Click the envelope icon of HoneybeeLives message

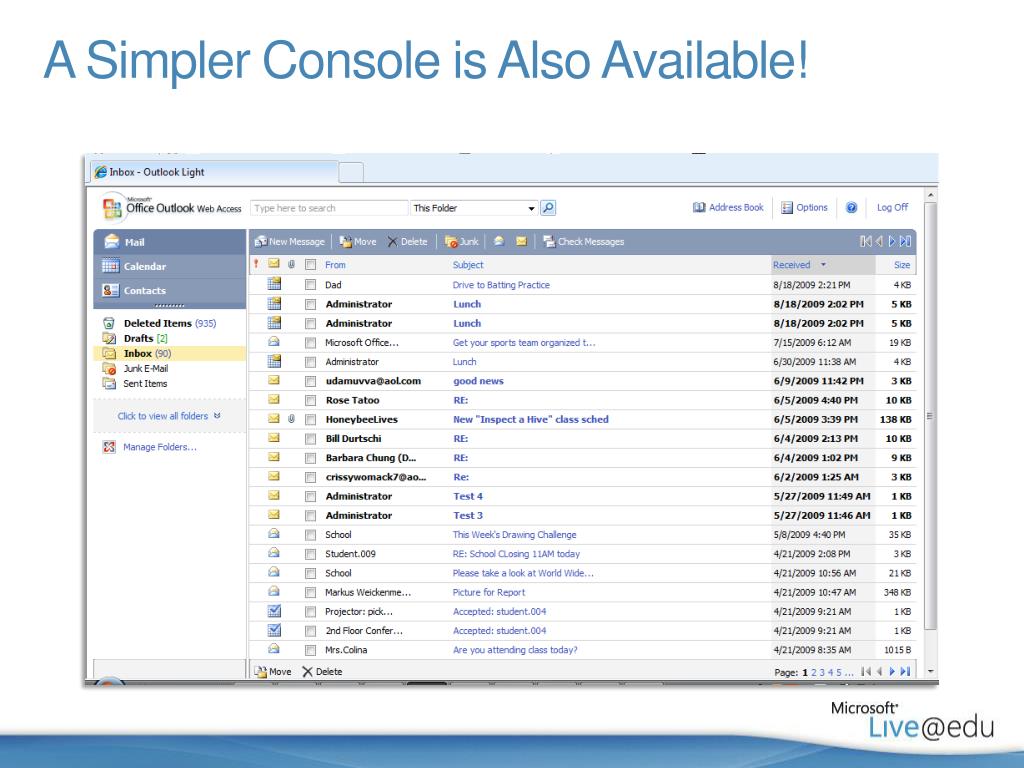tap(274, 419)
